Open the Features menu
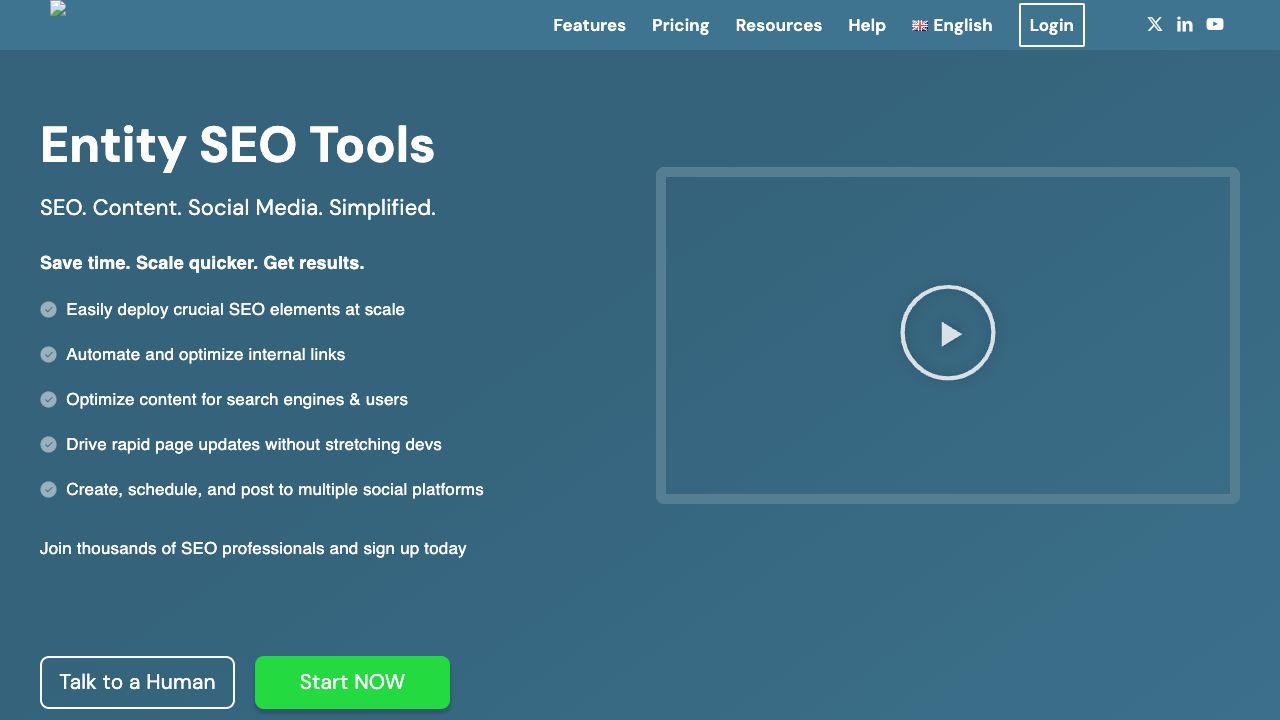This screenshot has height=720, width=1280. [590, 25]
